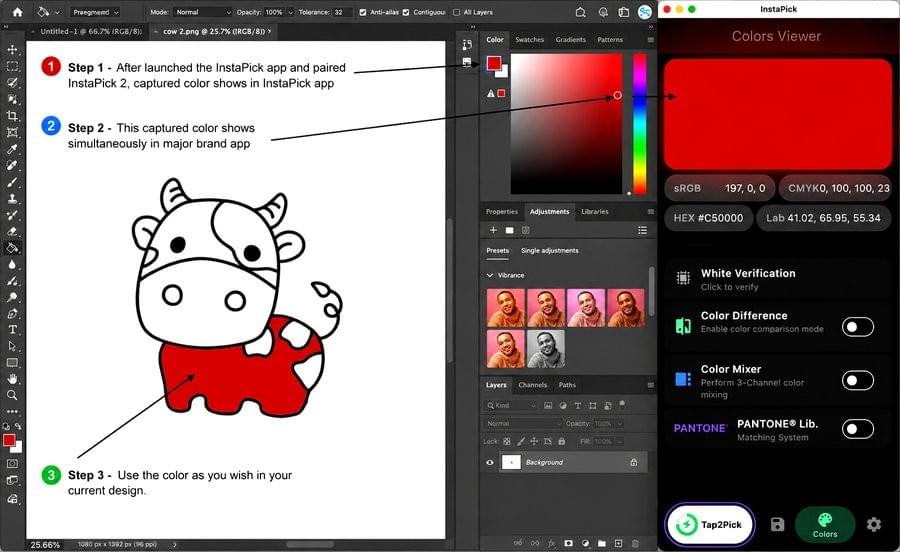Open InstaPick settings gear

coord(874,524)
